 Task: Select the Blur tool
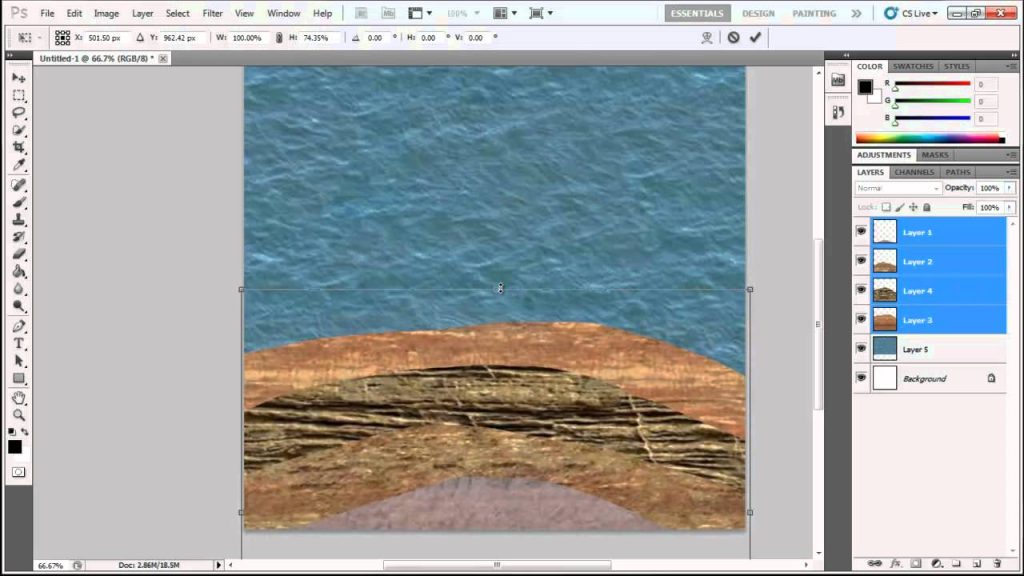tap(18, 289)
